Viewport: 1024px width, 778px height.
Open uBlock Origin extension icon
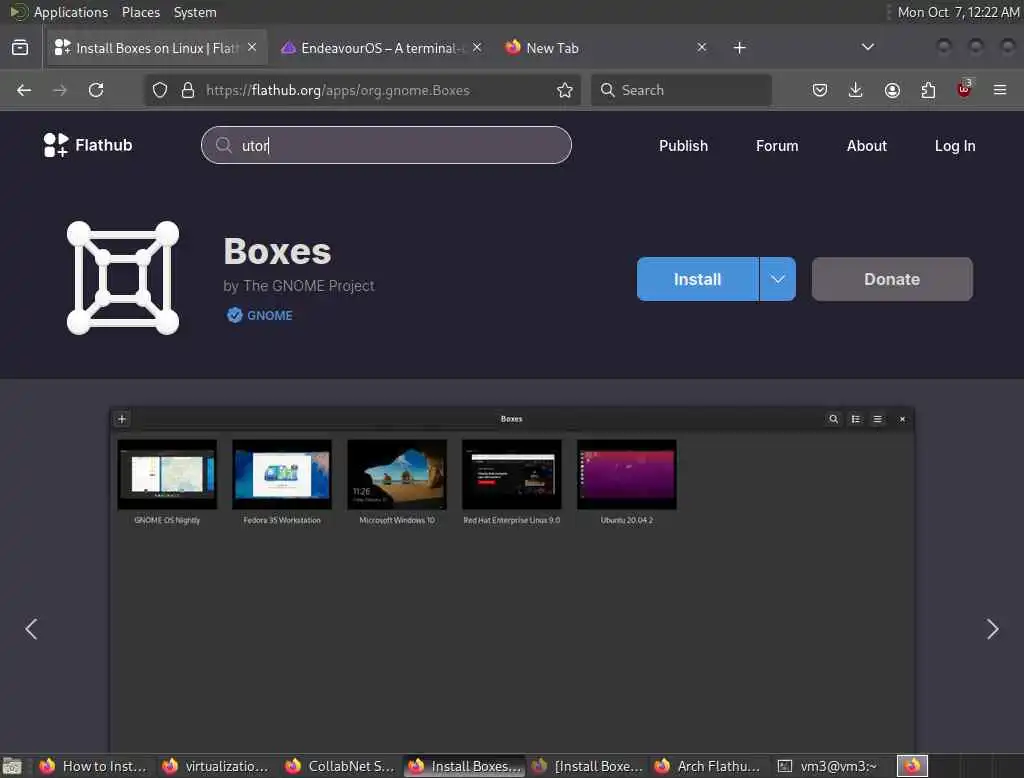pos(964,89)
